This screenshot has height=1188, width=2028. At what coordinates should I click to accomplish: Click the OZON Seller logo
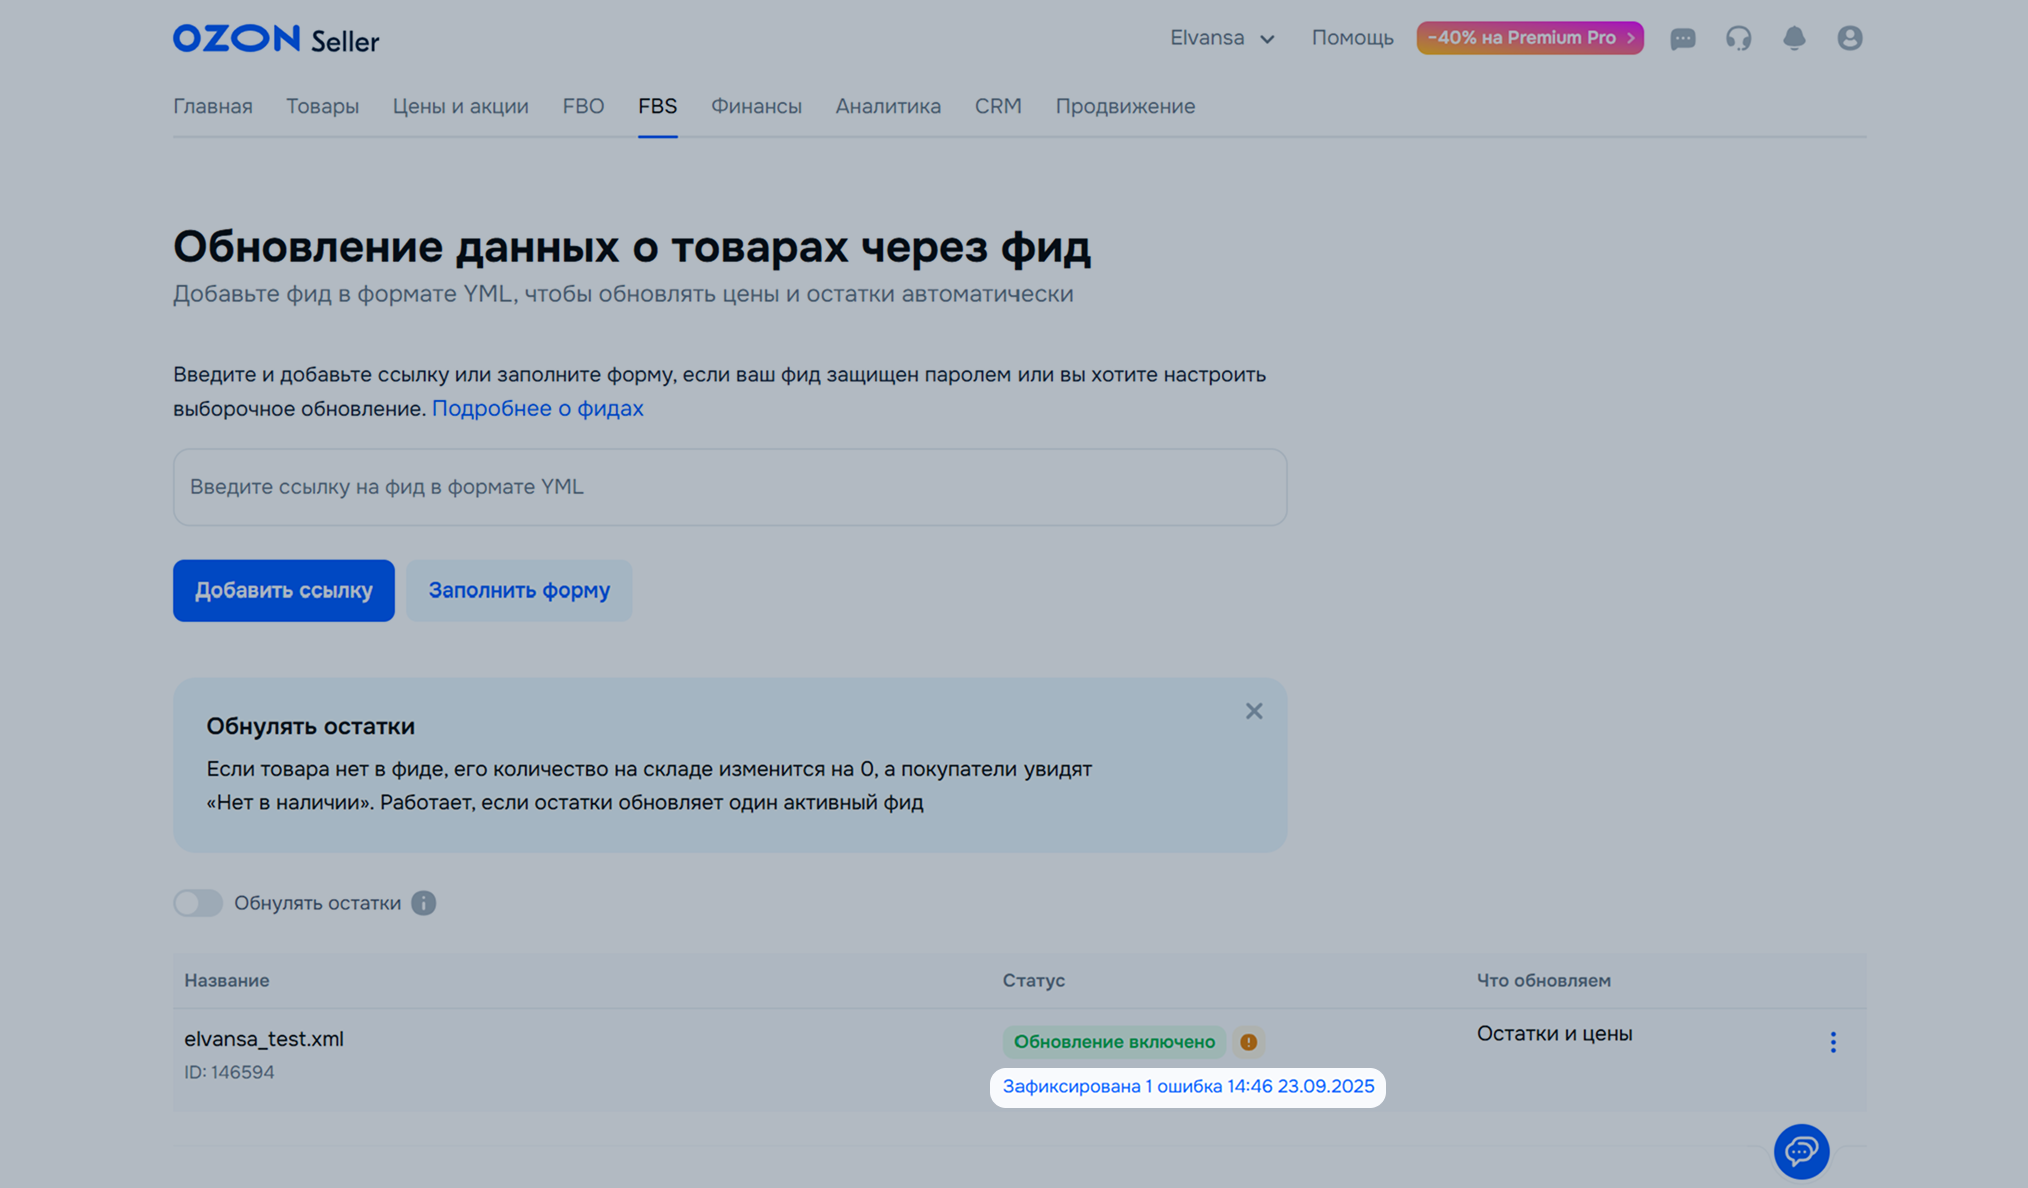[x=276, y=39]
